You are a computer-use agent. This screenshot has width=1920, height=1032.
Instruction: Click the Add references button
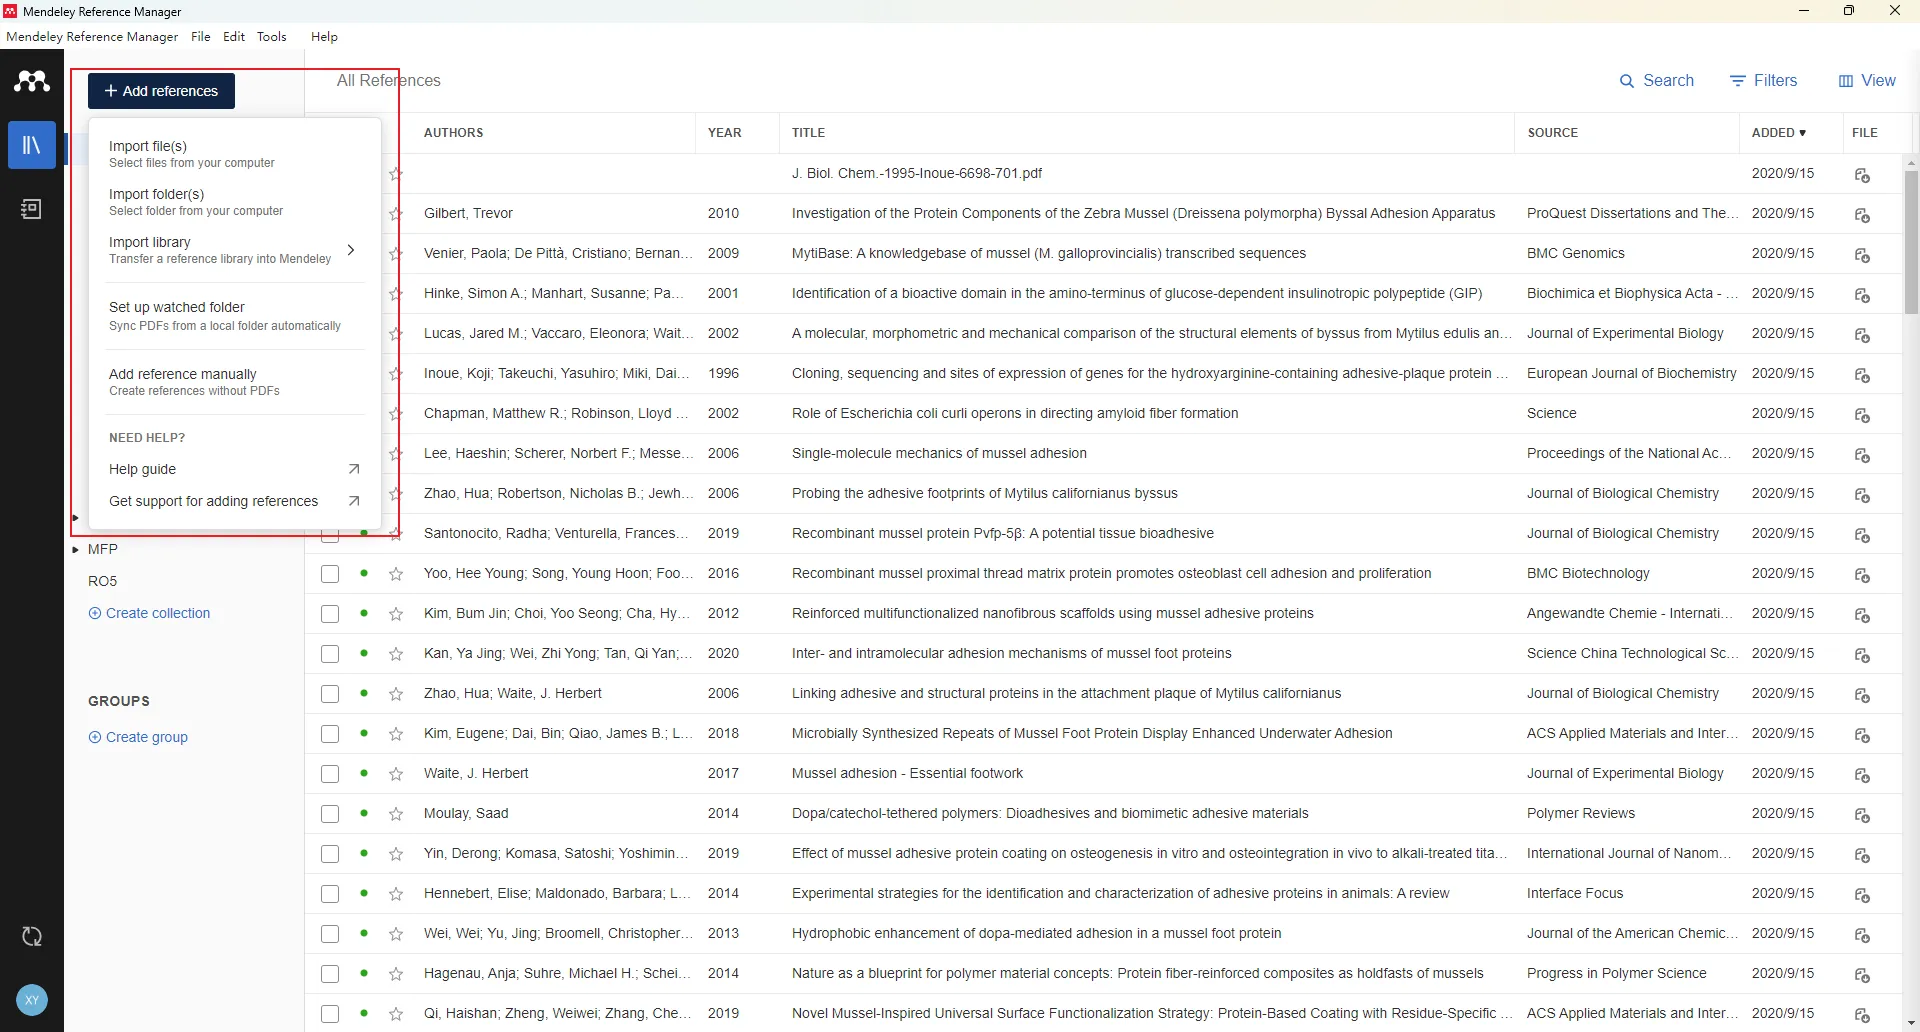pyautogui.click(x=161, y=91)
